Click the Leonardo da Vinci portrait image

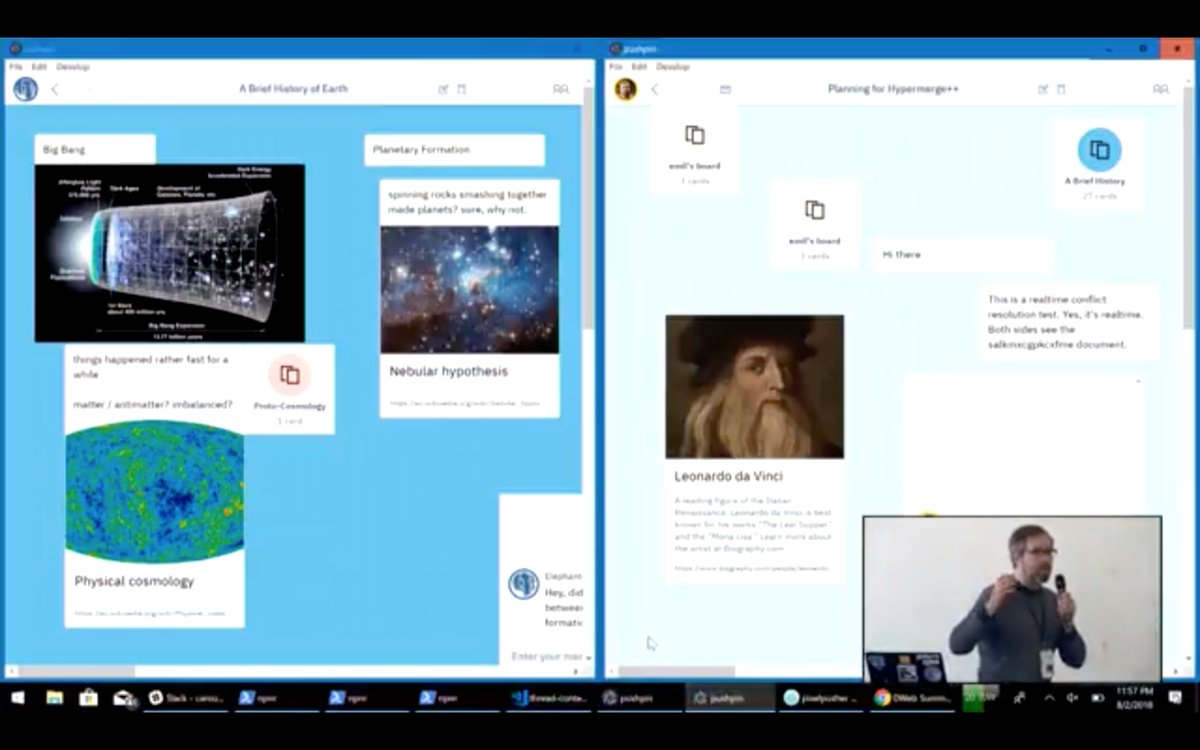click(755, 387)
